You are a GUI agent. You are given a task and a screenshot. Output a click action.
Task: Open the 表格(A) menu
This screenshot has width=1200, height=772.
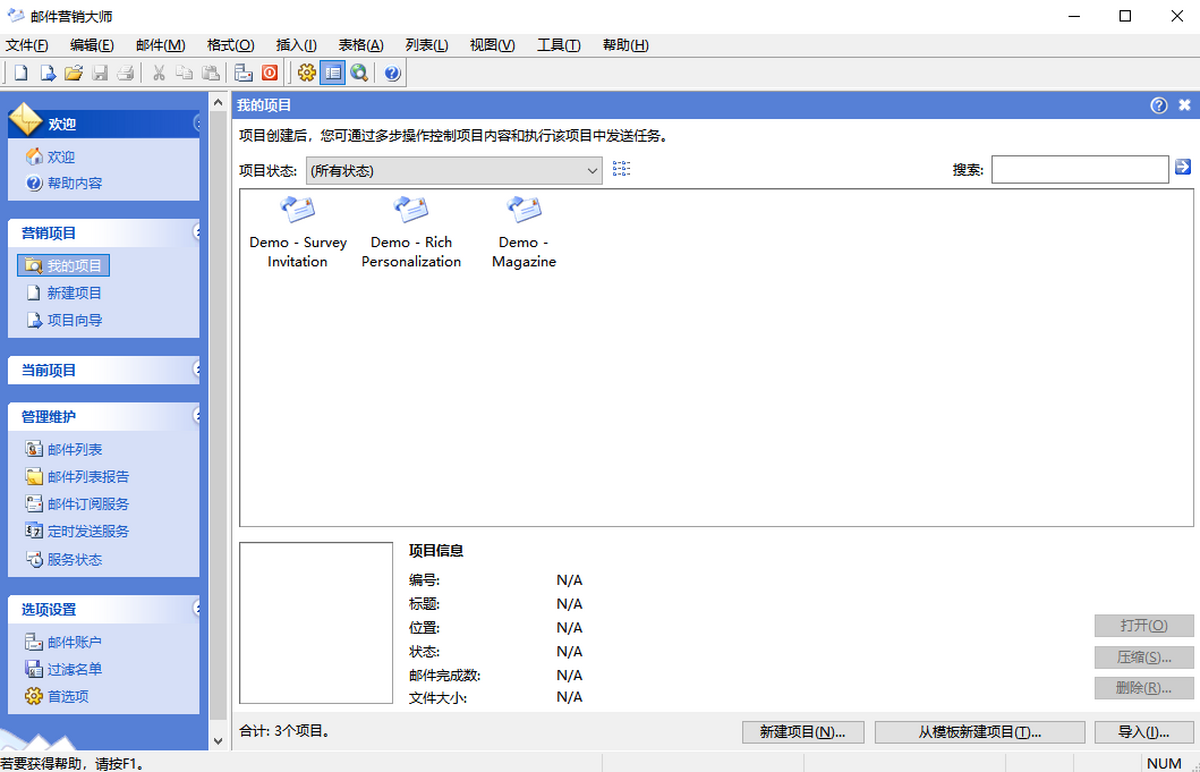tap(361, 45)
